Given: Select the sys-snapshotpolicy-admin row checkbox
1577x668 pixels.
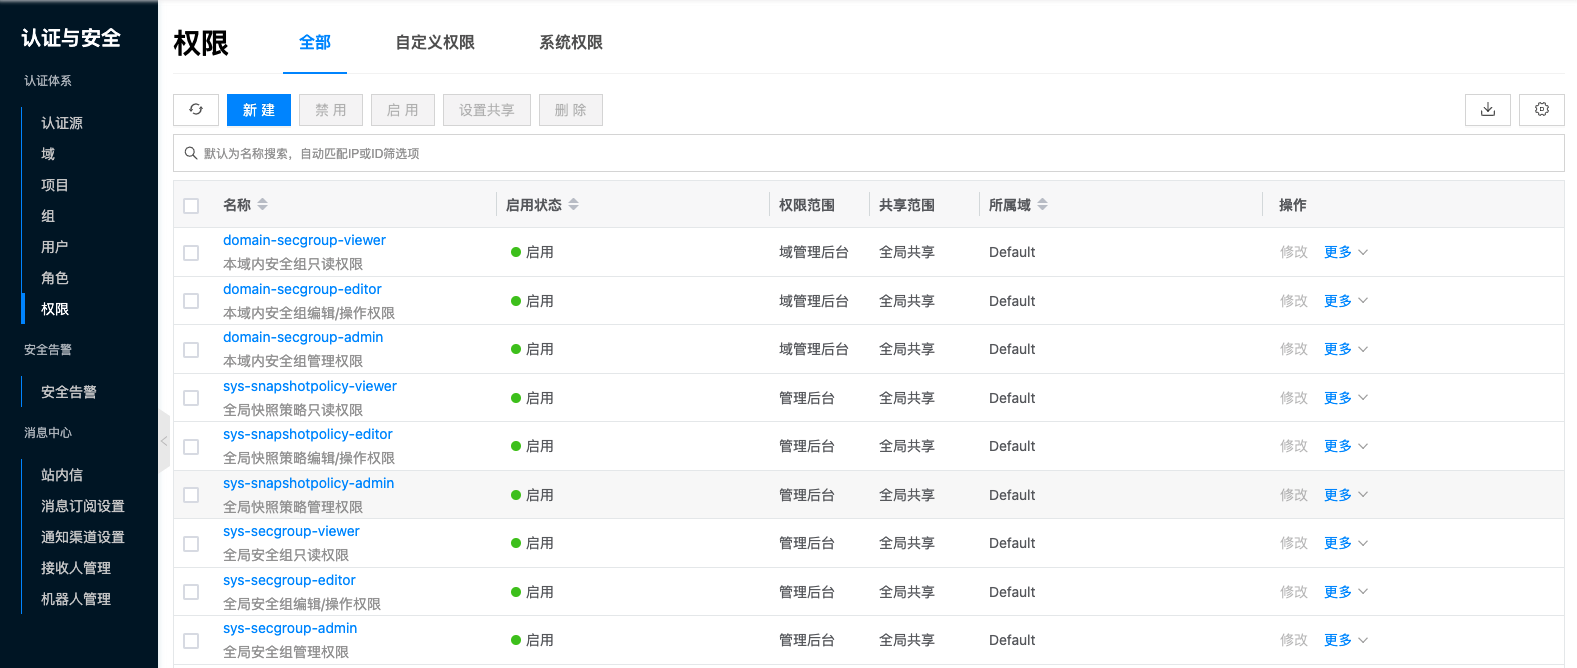Looking at the screenshot, I should point(191,495).
